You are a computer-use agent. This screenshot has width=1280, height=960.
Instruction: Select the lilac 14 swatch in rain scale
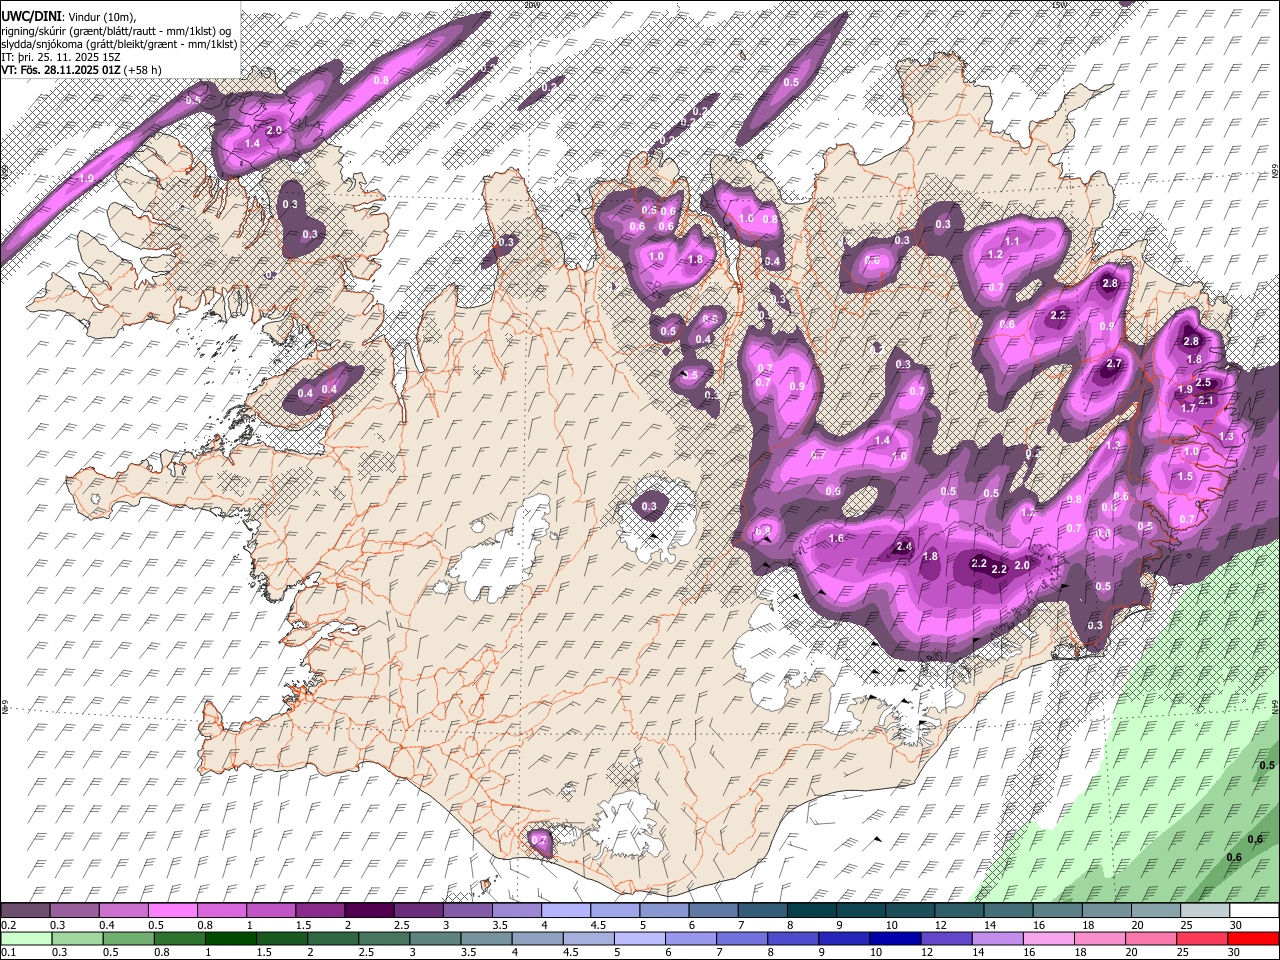pos(997,938)
